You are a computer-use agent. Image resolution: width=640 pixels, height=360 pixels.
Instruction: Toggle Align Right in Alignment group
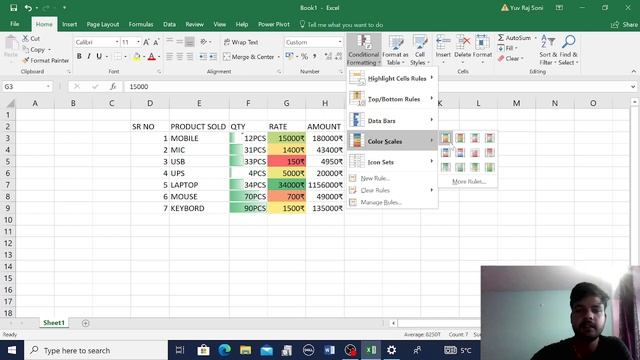pyautogui.click(x=189, y=57)
